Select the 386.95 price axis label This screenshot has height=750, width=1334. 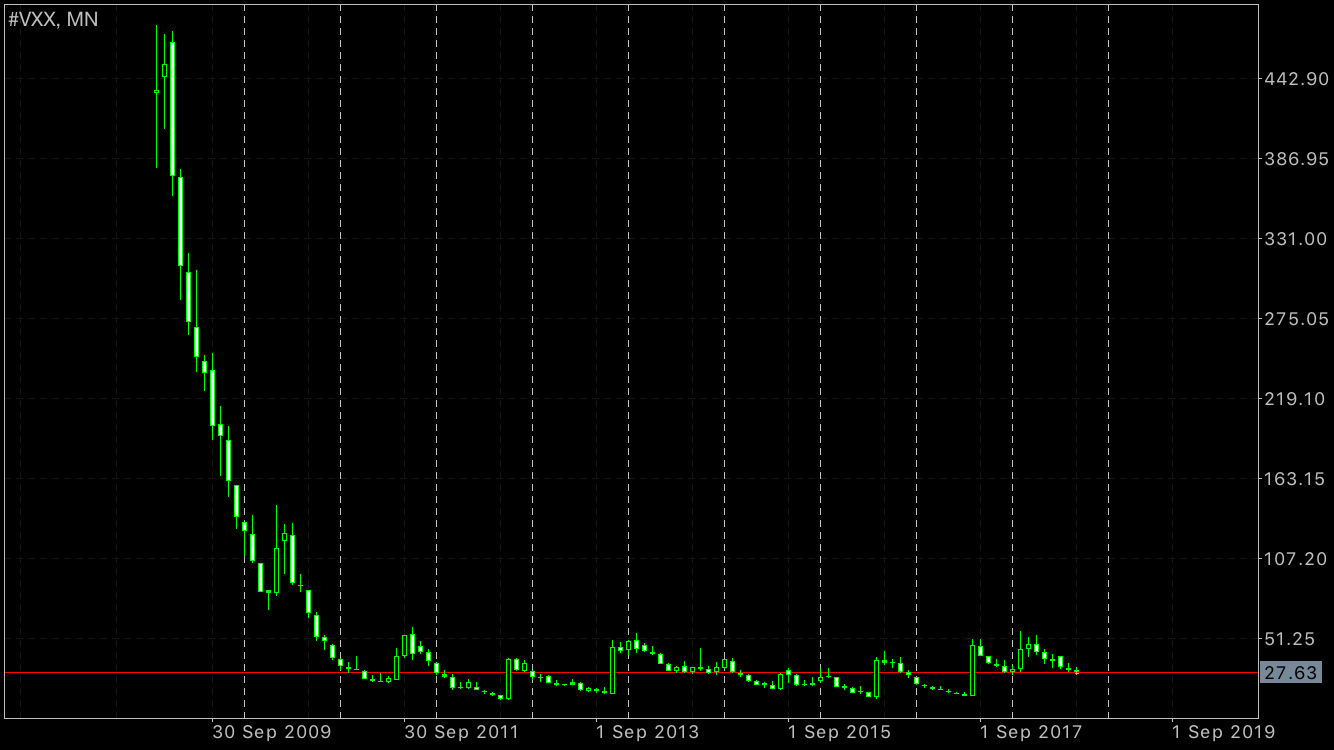click(1297, 159)
